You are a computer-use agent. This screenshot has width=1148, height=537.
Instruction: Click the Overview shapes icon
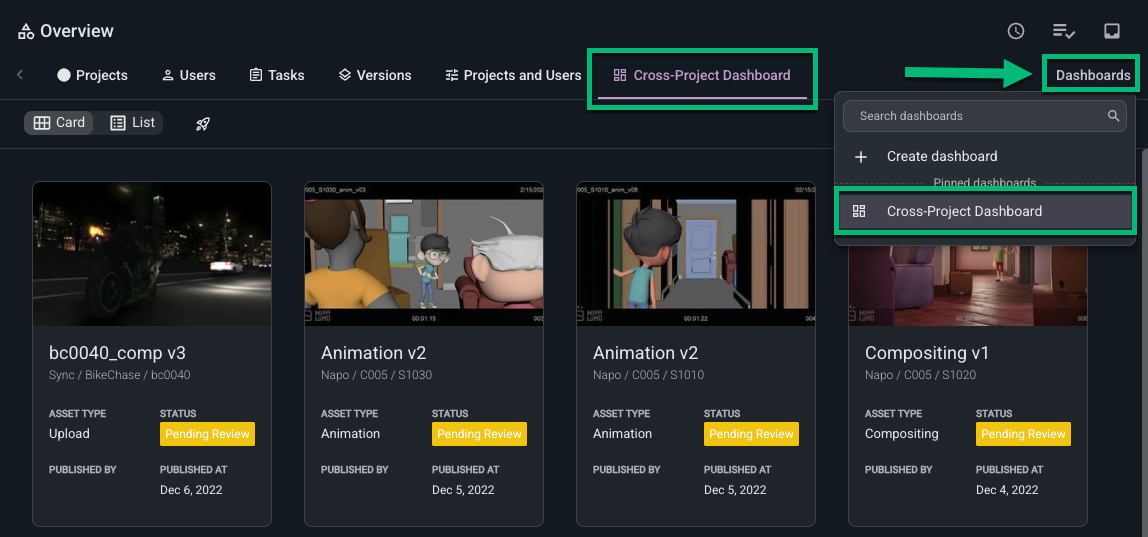(26, 31)
